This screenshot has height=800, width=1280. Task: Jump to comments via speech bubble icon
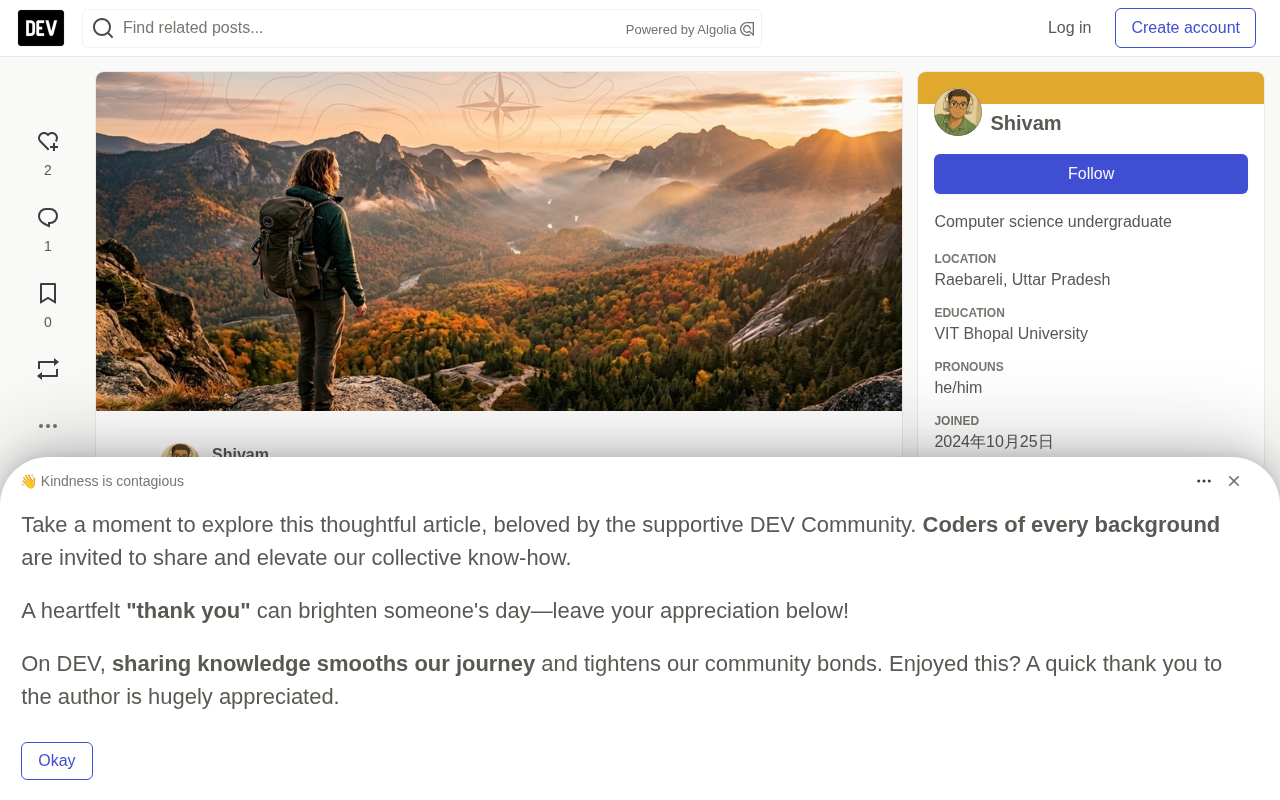pos(48,218)
